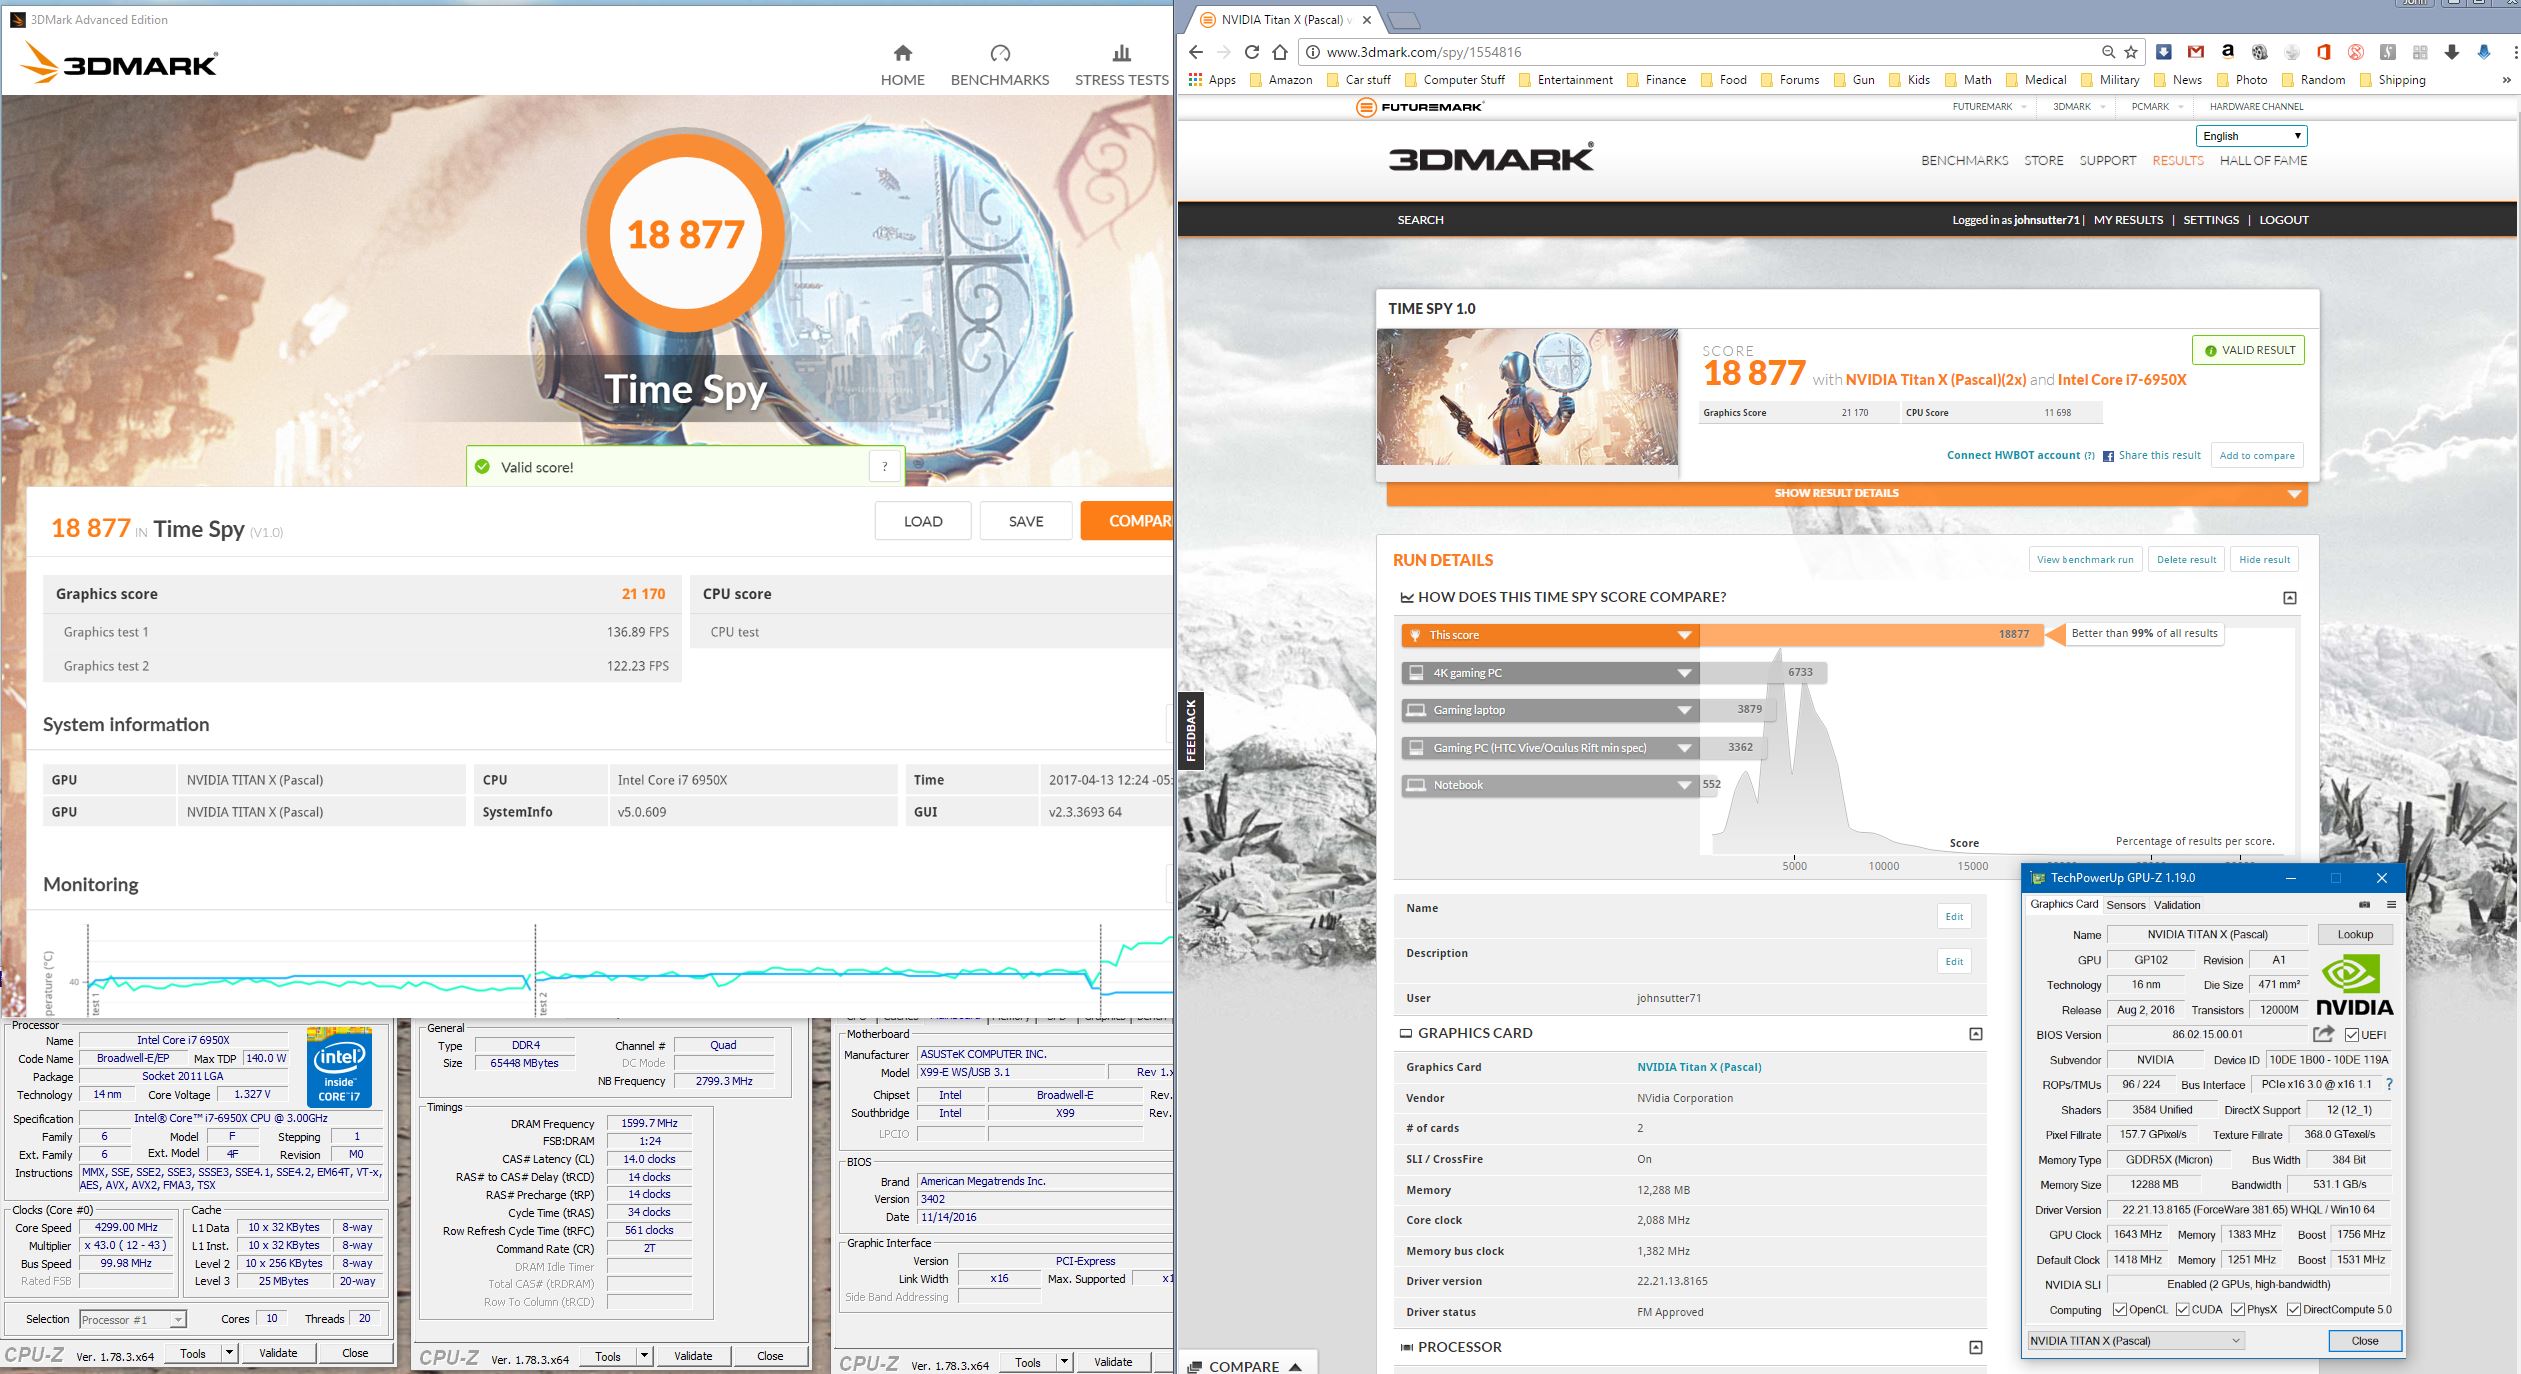This screenshot has height=1374, width=2521.
Task: Click Connect HWBOT account link
Action: point(2013,455)
